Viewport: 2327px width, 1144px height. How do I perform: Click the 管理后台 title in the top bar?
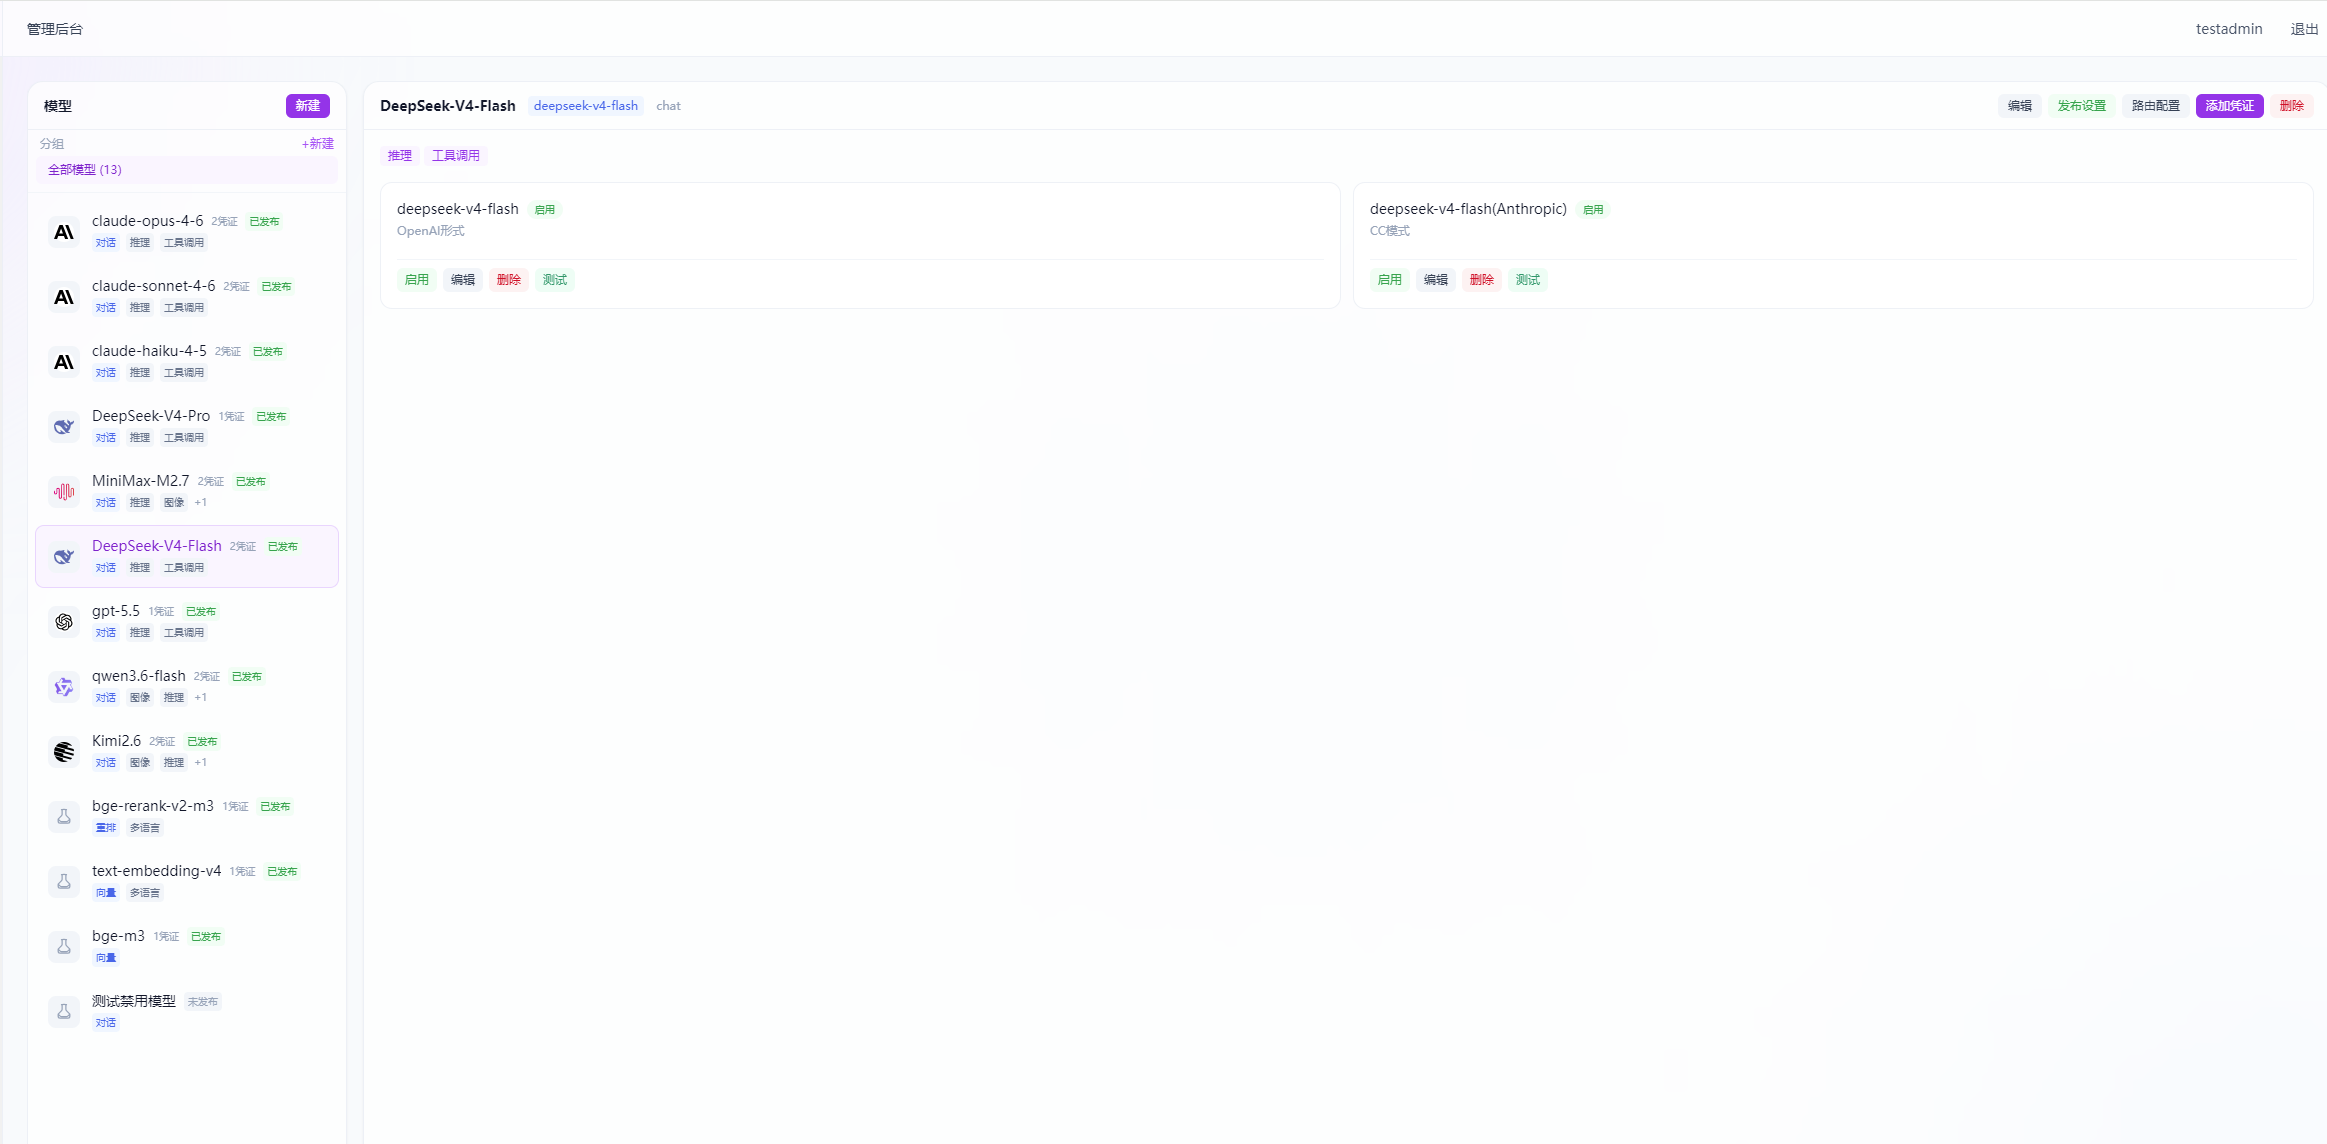(x=55, y=29)
